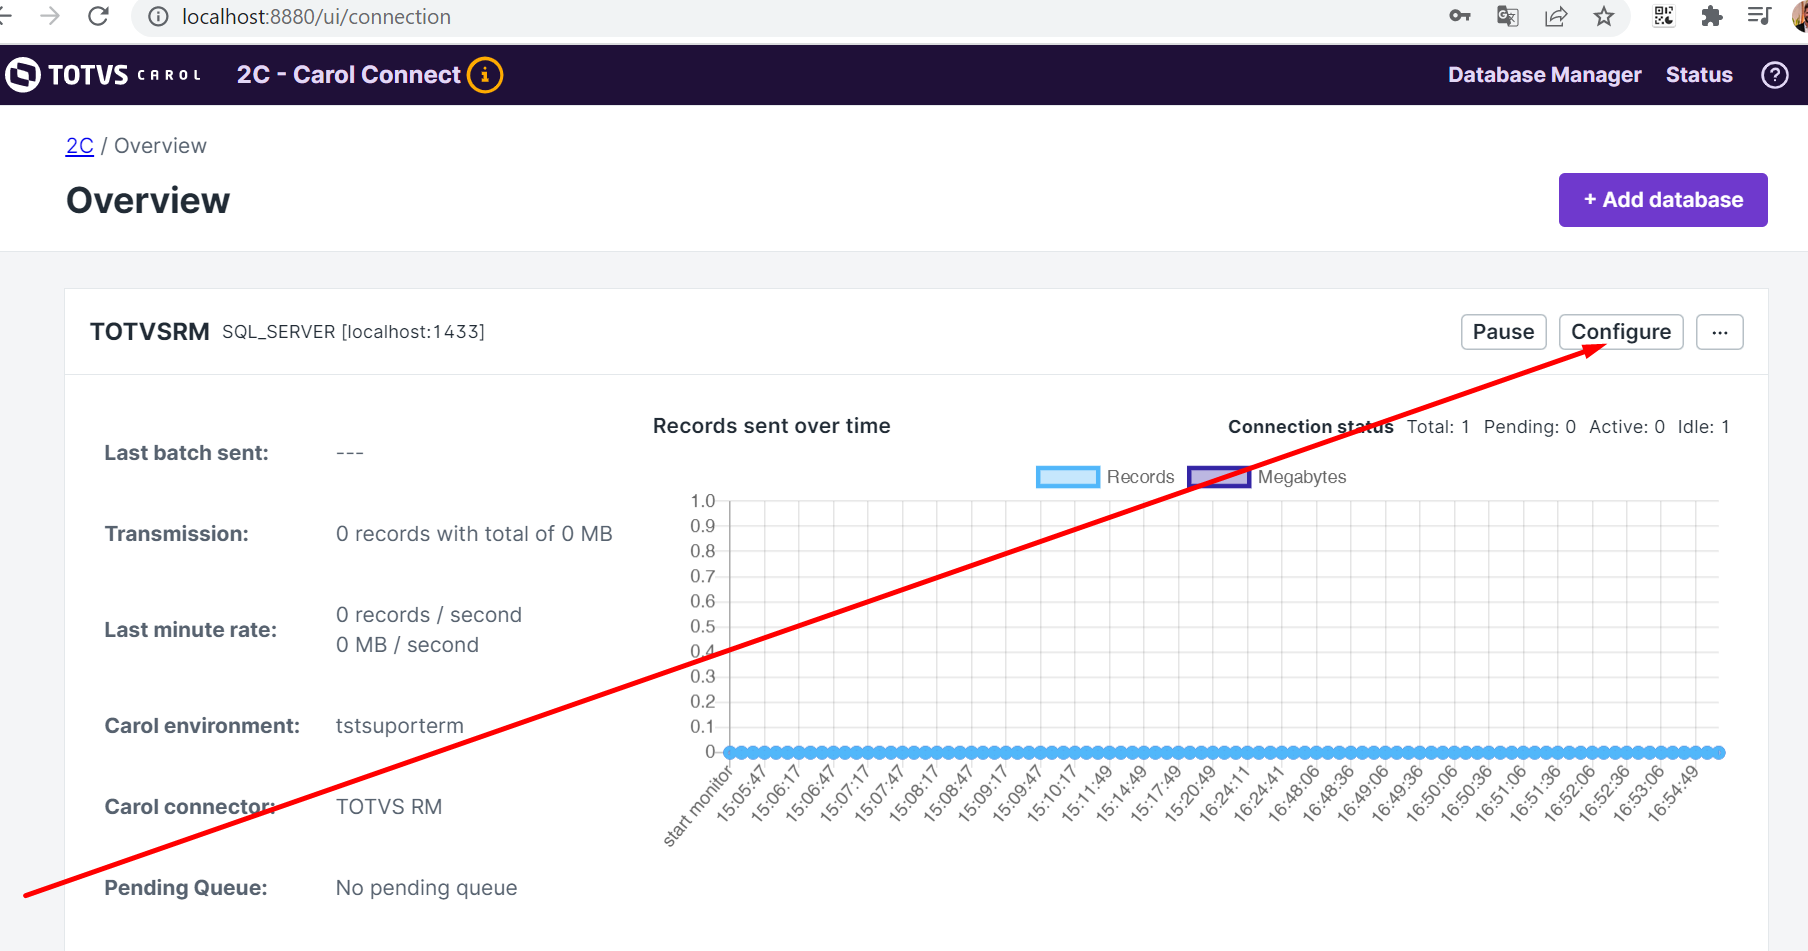Toggle the Records legend swatch
Screen dimensions: 1808x951
[x=1068, y=477]
